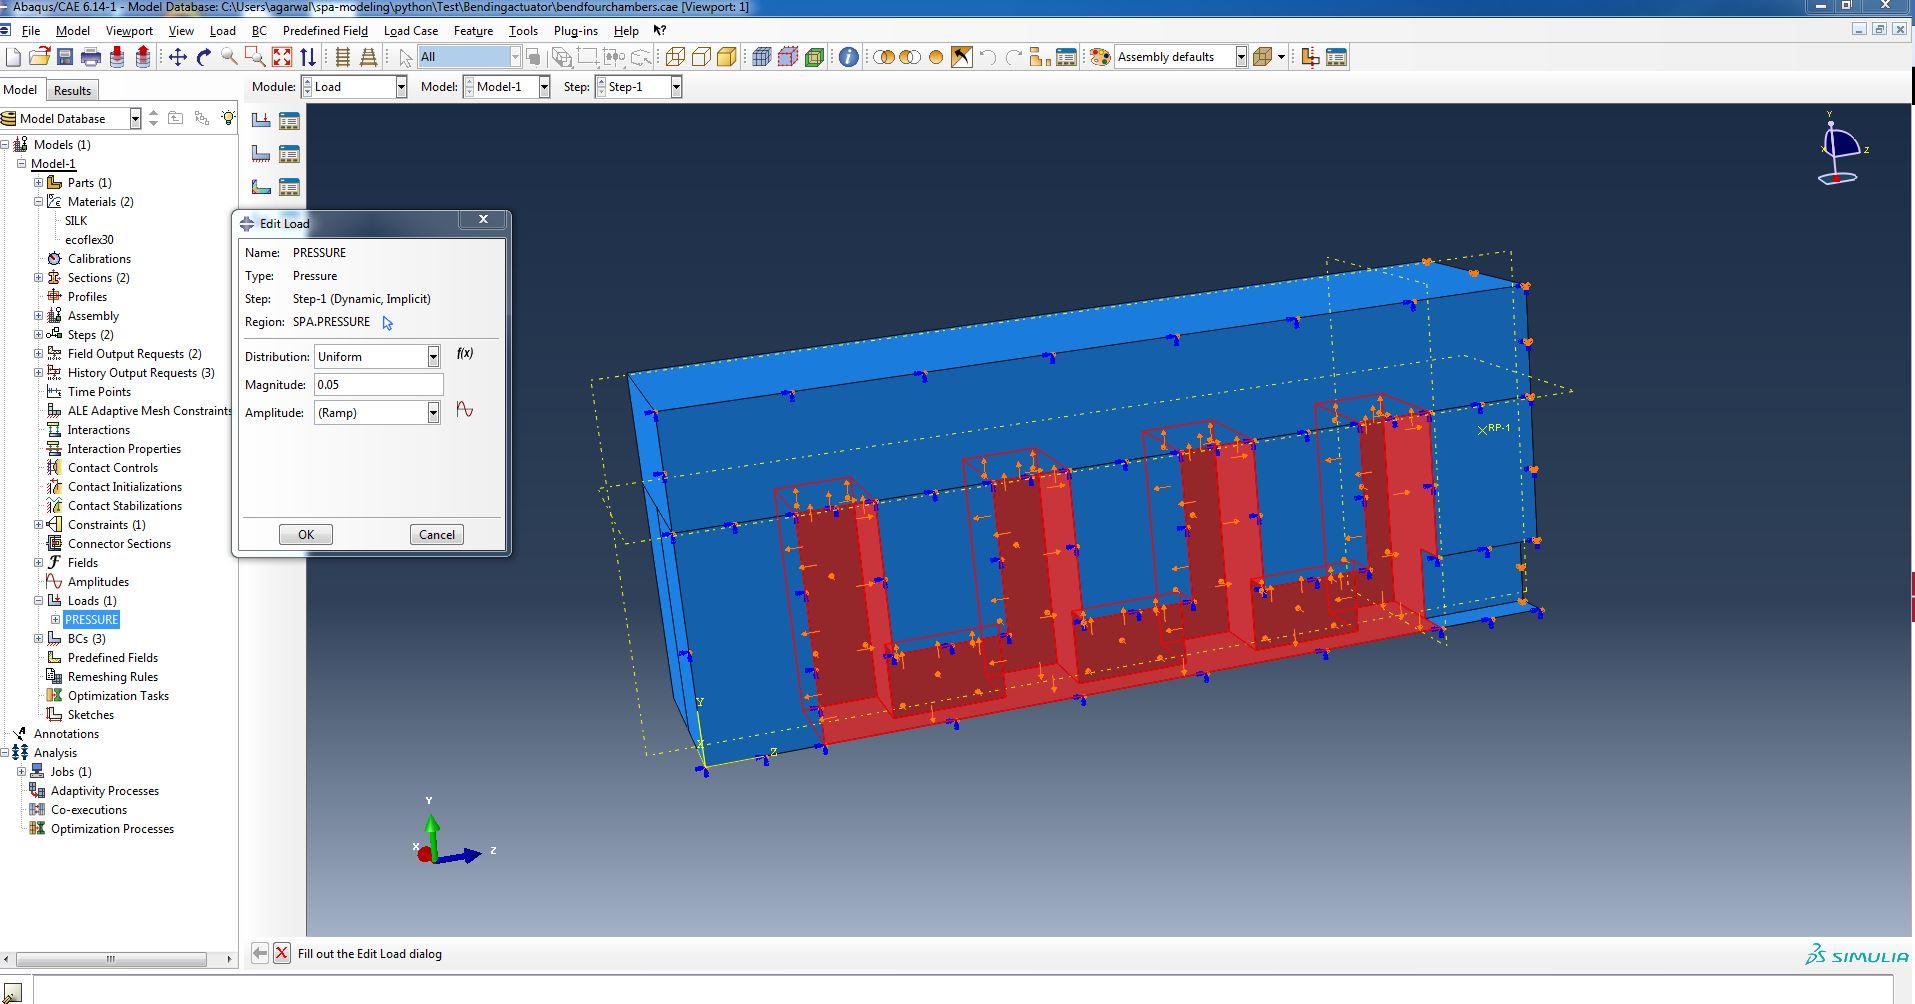Image resolution: width=1915 pixels, height=1004 pixels.
Task: Click the model tree lightbulb filter icon
Action: 228,118
